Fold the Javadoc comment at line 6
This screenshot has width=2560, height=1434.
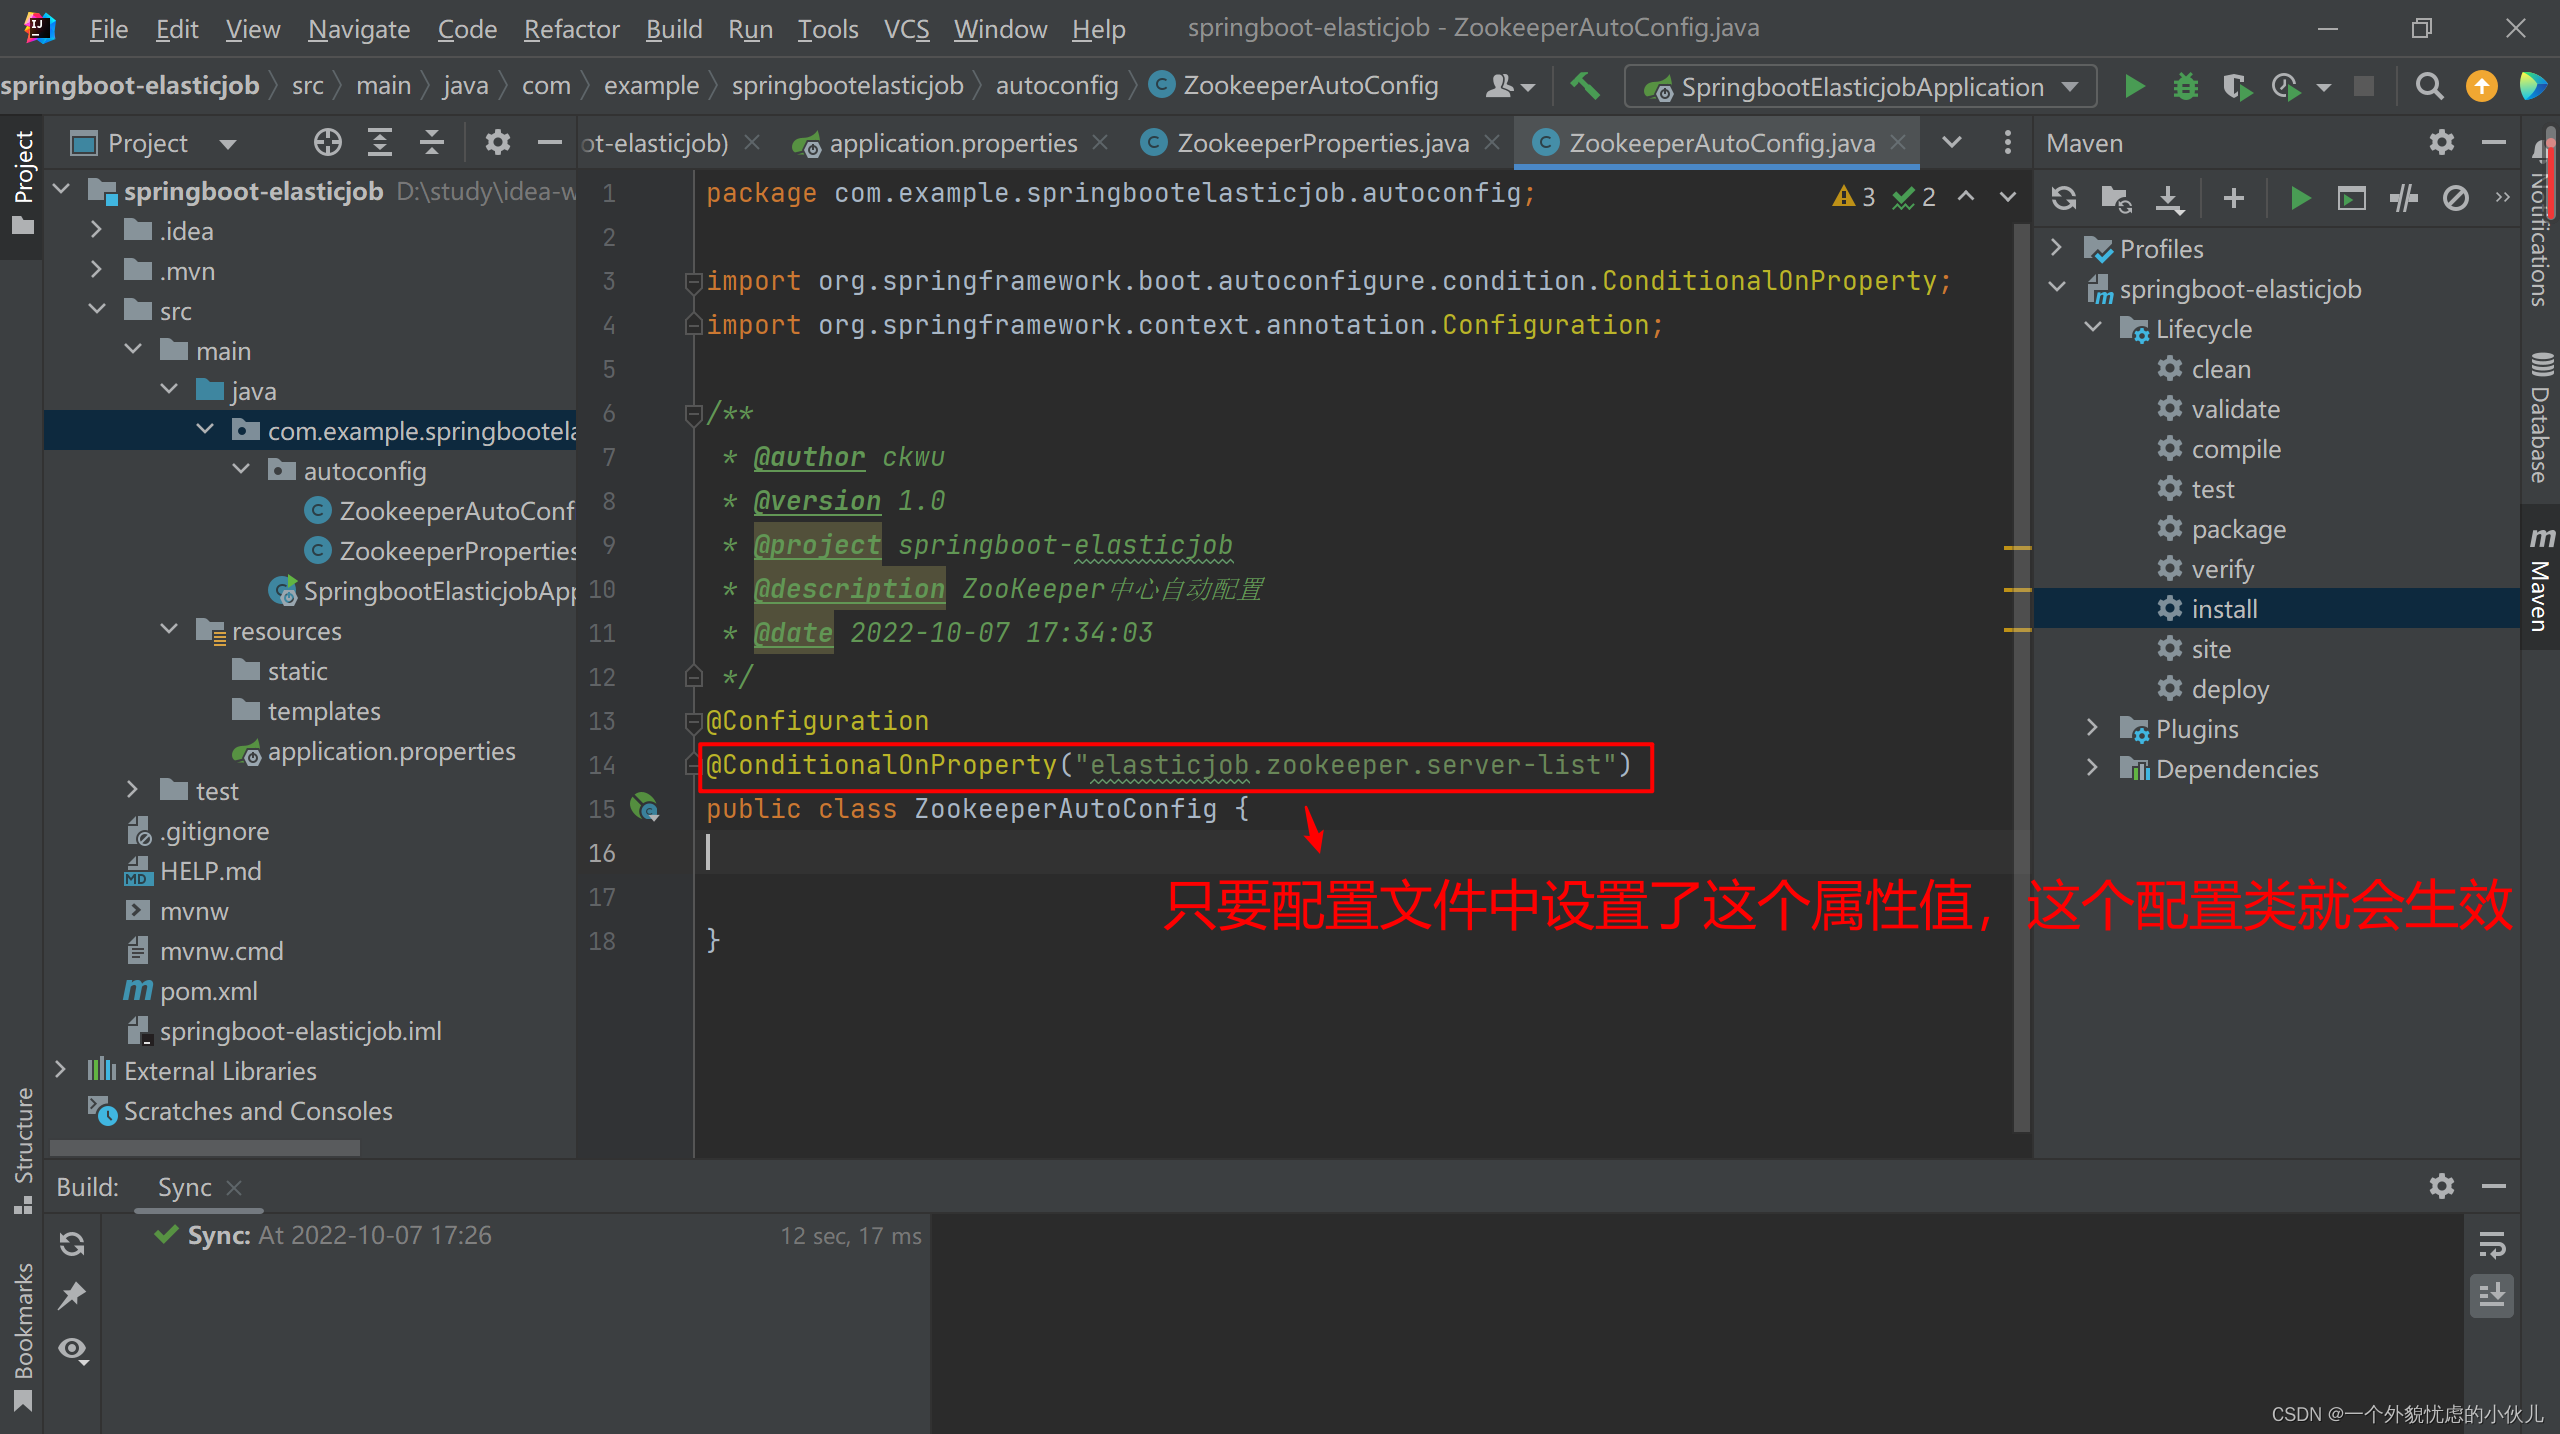(x=693, y=413)
